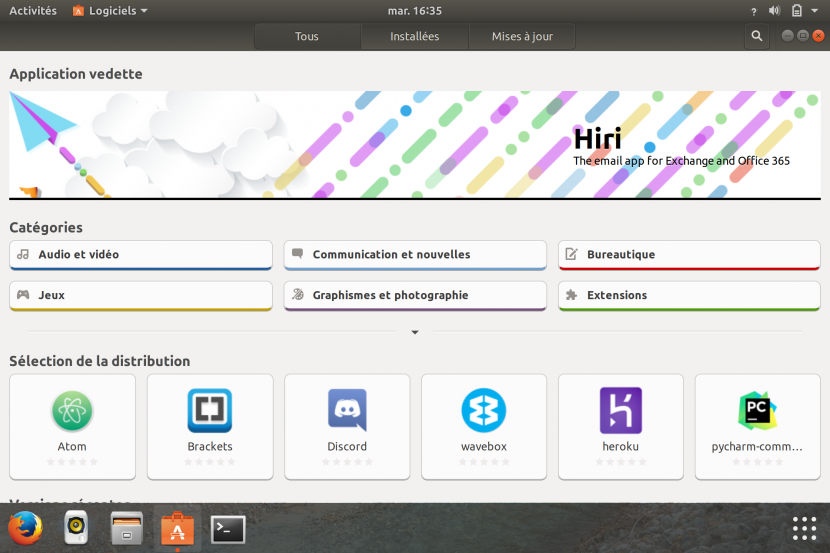The width and height of the screenshot is (830, 553).
Task: Open the system menu dropdown arrow
Action: click(x=815, y=11)
